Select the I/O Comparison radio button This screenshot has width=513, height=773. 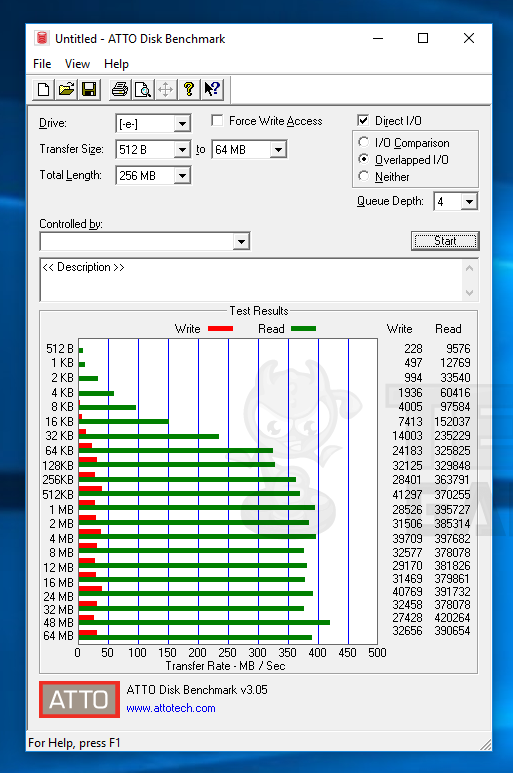click(x=364, y=142)
